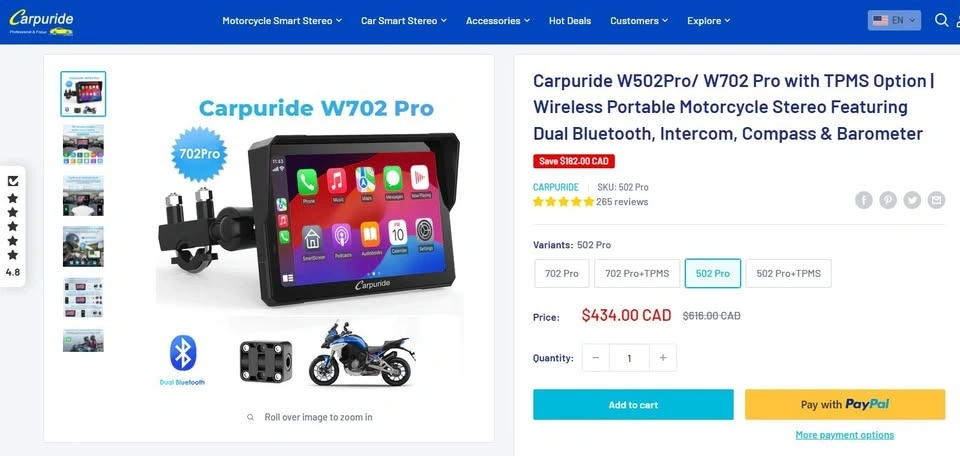The width and height of the screenshot is (960, 456).
Task: Expand the Accessories menu
Action: (497, 21)
